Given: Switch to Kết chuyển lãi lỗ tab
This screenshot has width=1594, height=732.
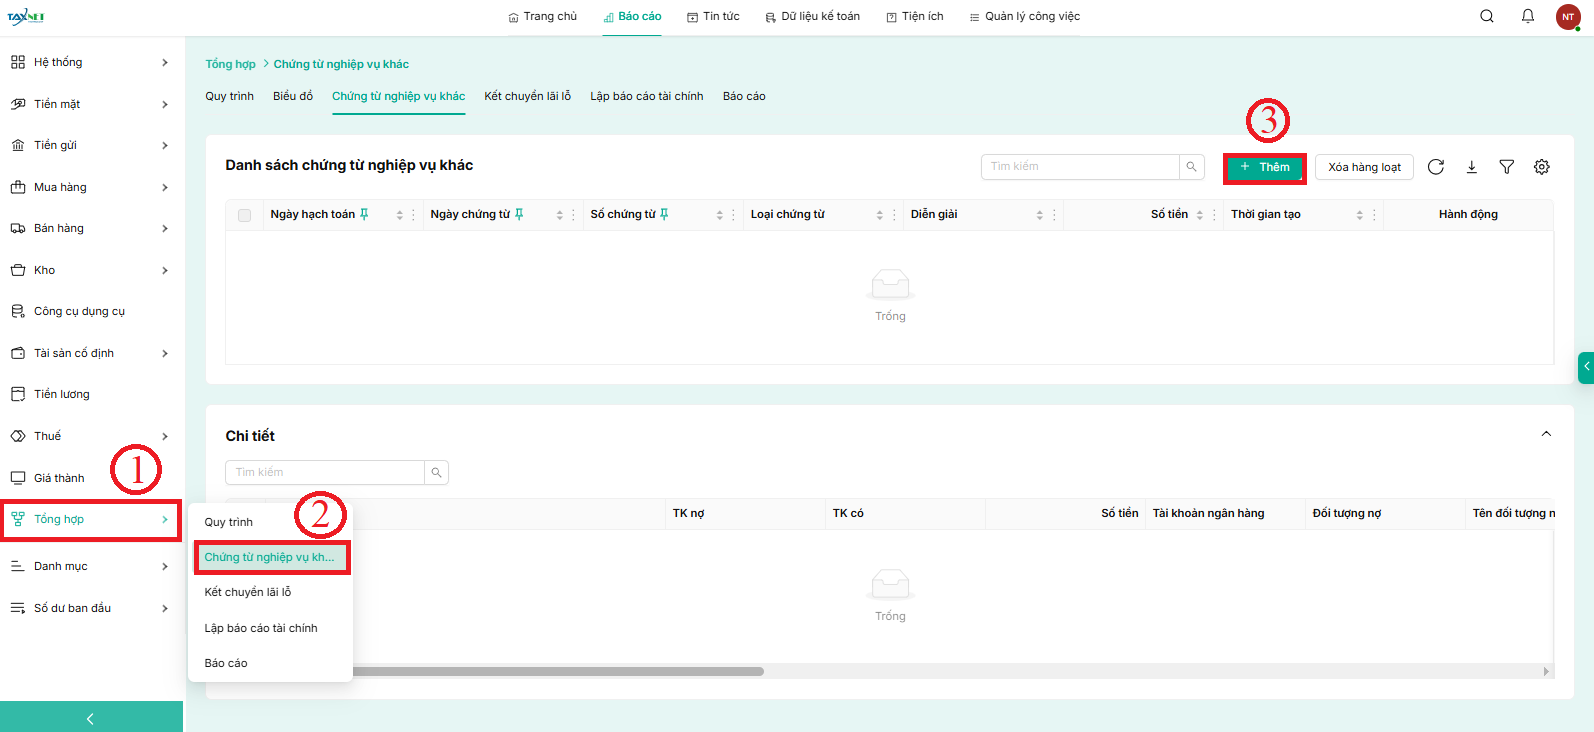Looking at the screenshot, I should 527,96.
